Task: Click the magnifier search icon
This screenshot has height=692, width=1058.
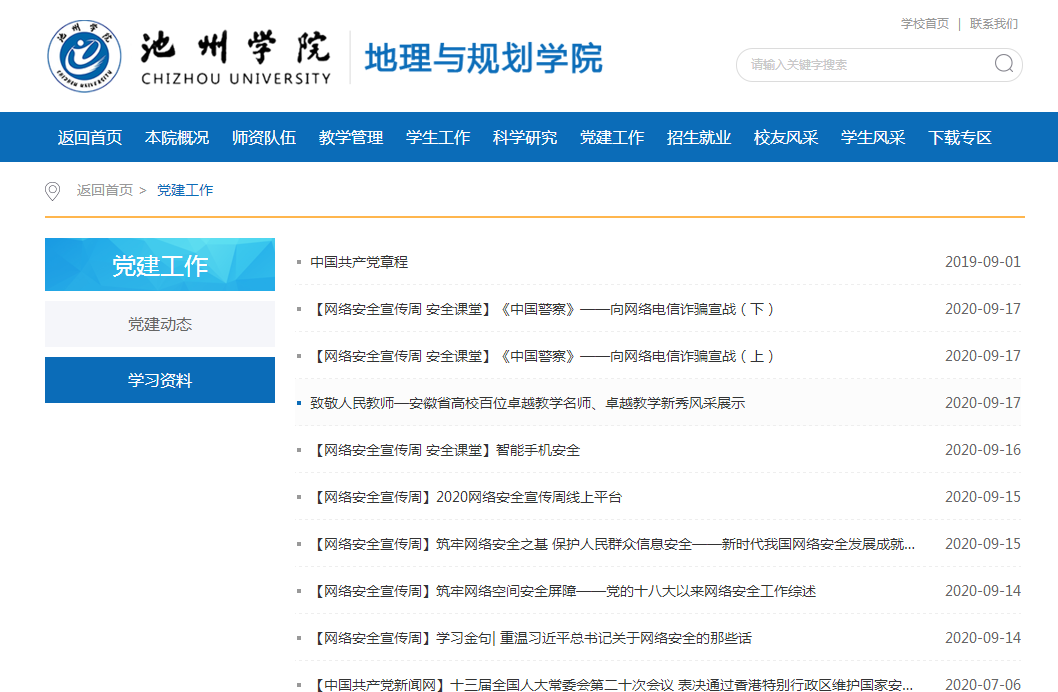Action: [1003, 65]
